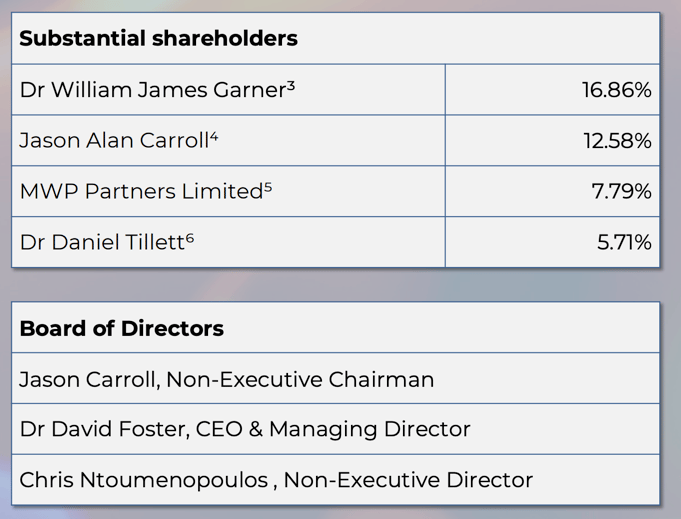
Task: Select the Dr William James Garner name
Action: tap(152, 90)
